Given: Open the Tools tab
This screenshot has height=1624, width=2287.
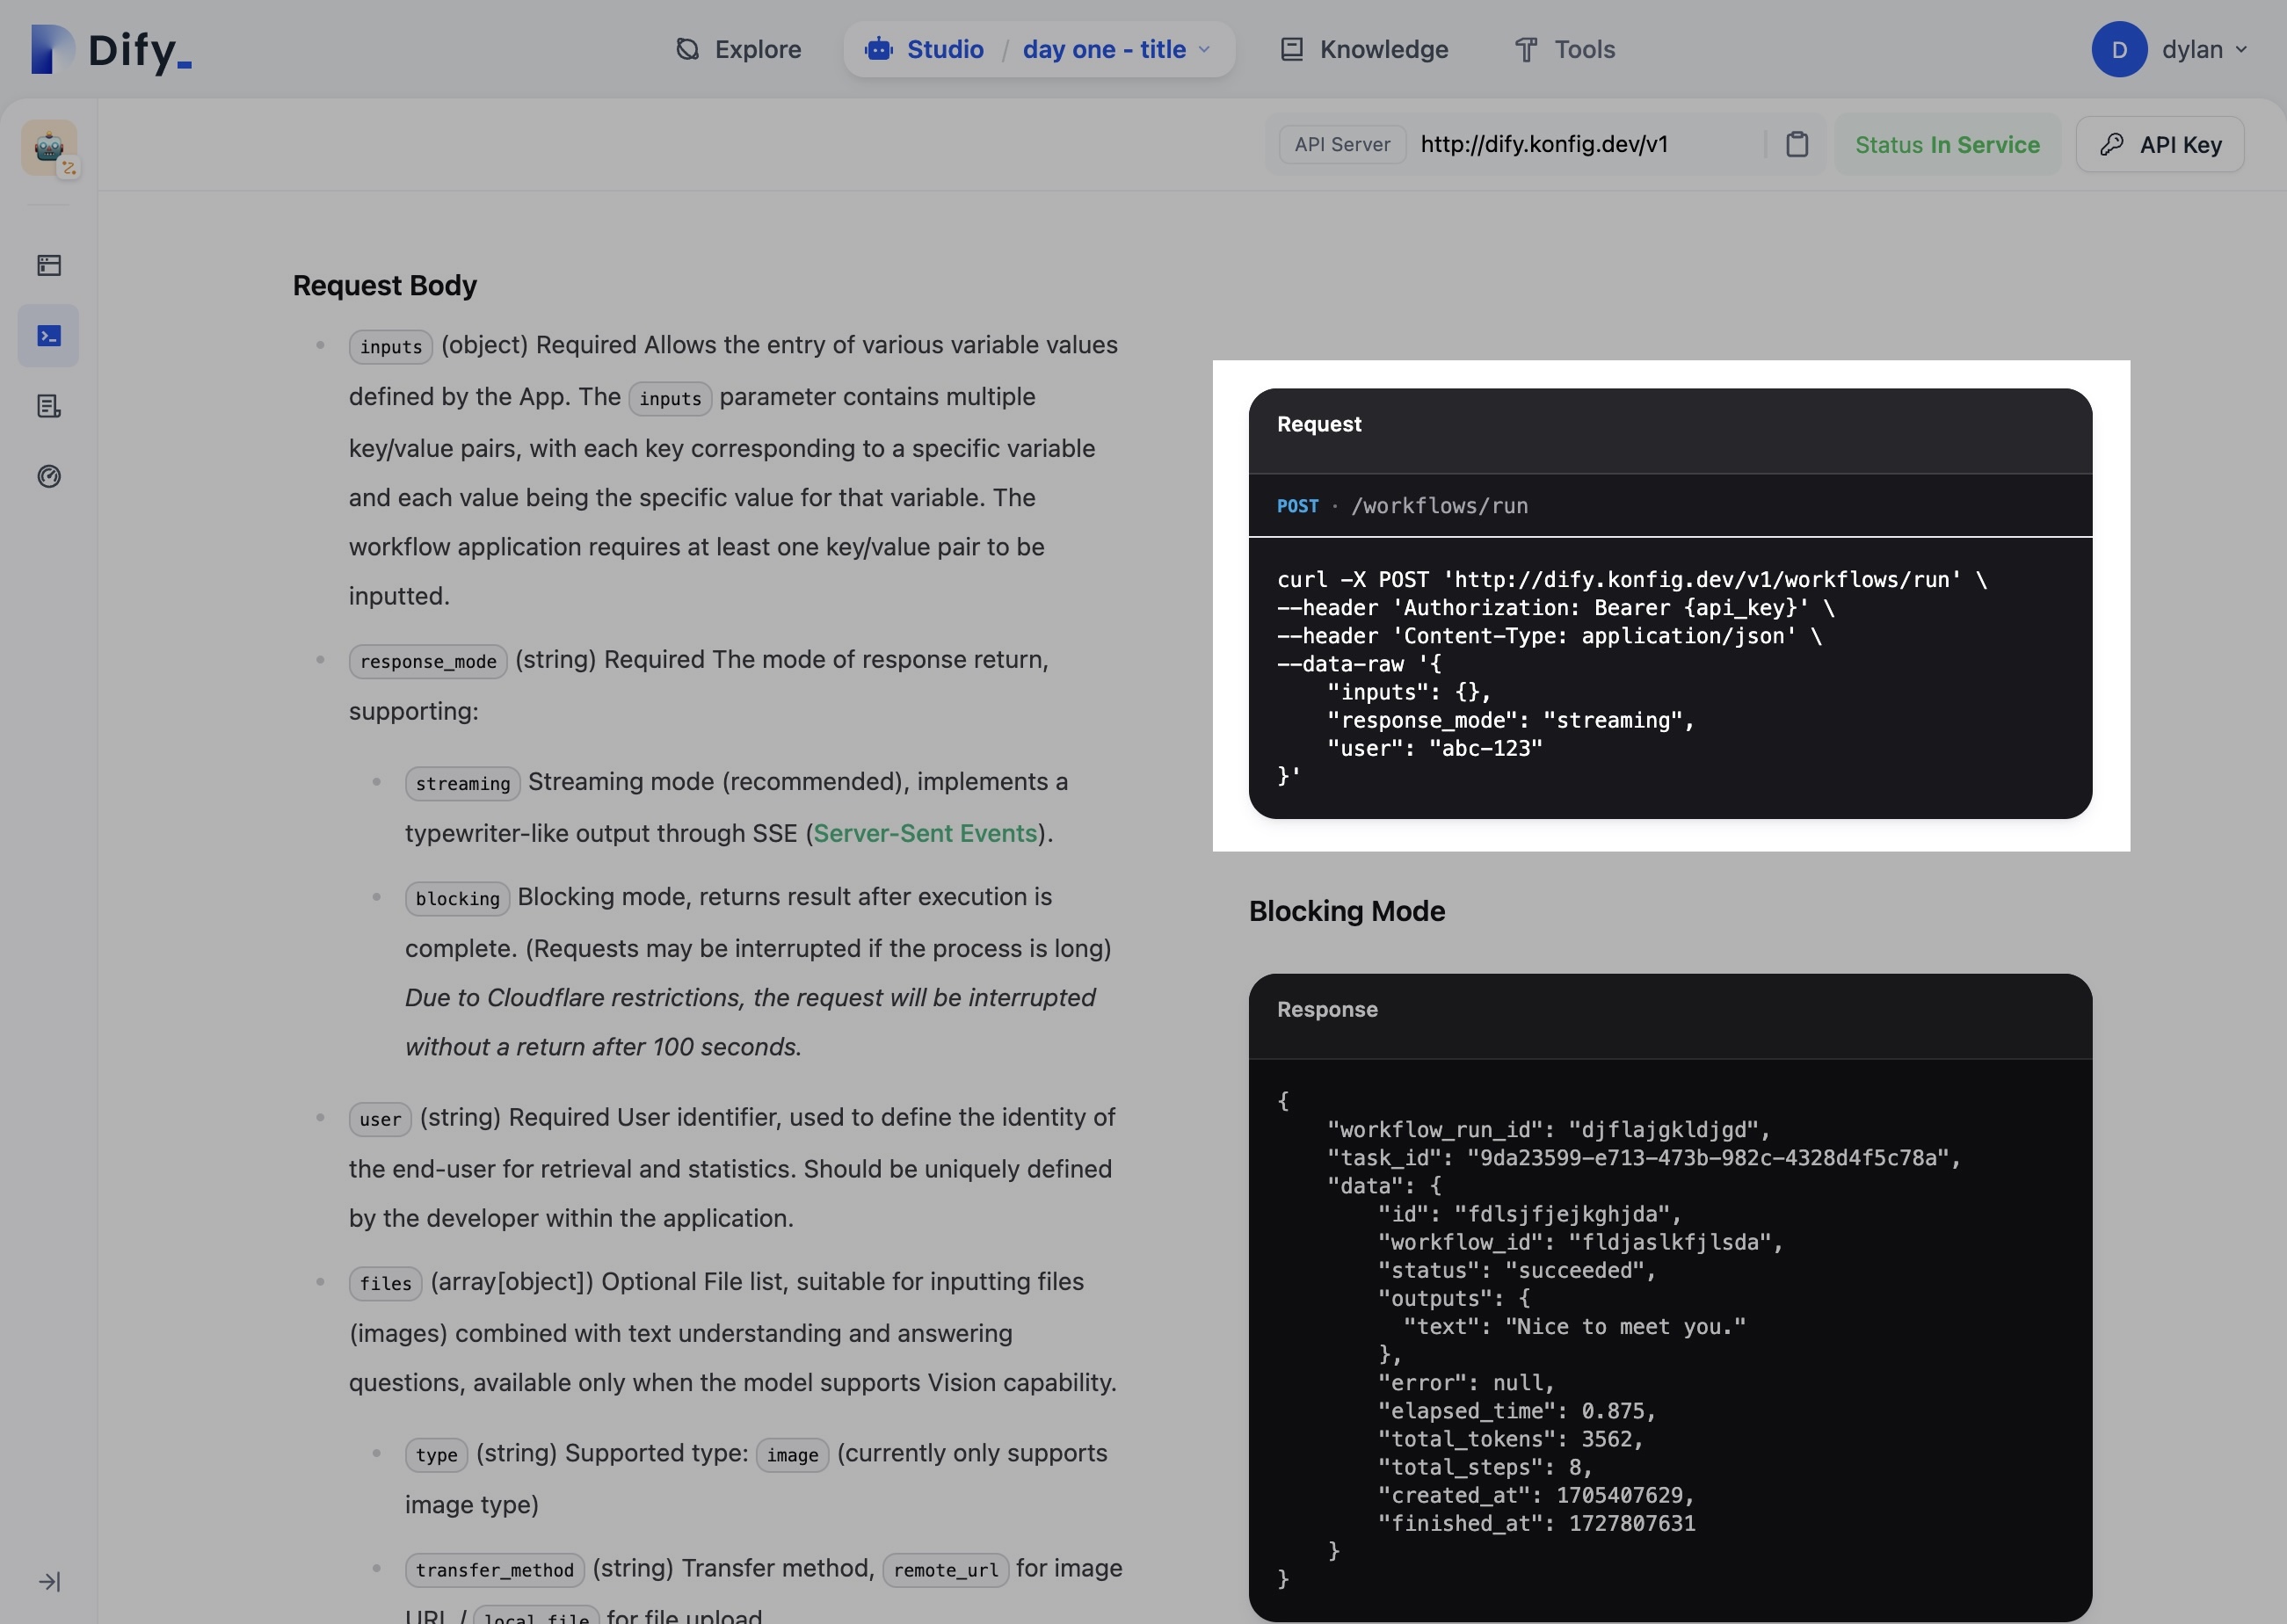Looking at the screenshot, I should pos(1565,49).
